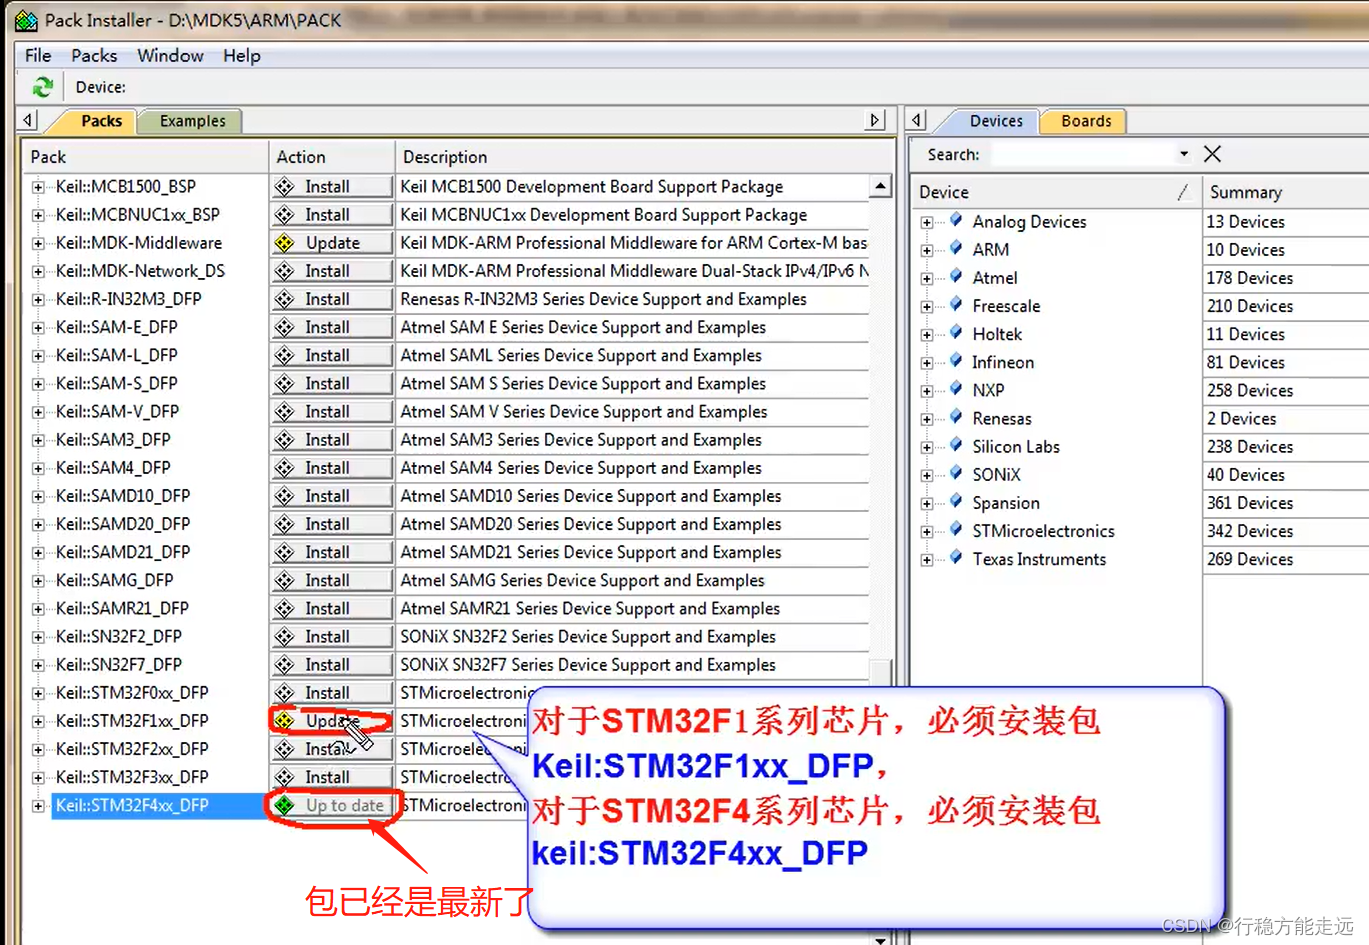Click the Analog Devices vendor icon
1369x945 pixels.
pyautogui.click(x=956, y=220)
